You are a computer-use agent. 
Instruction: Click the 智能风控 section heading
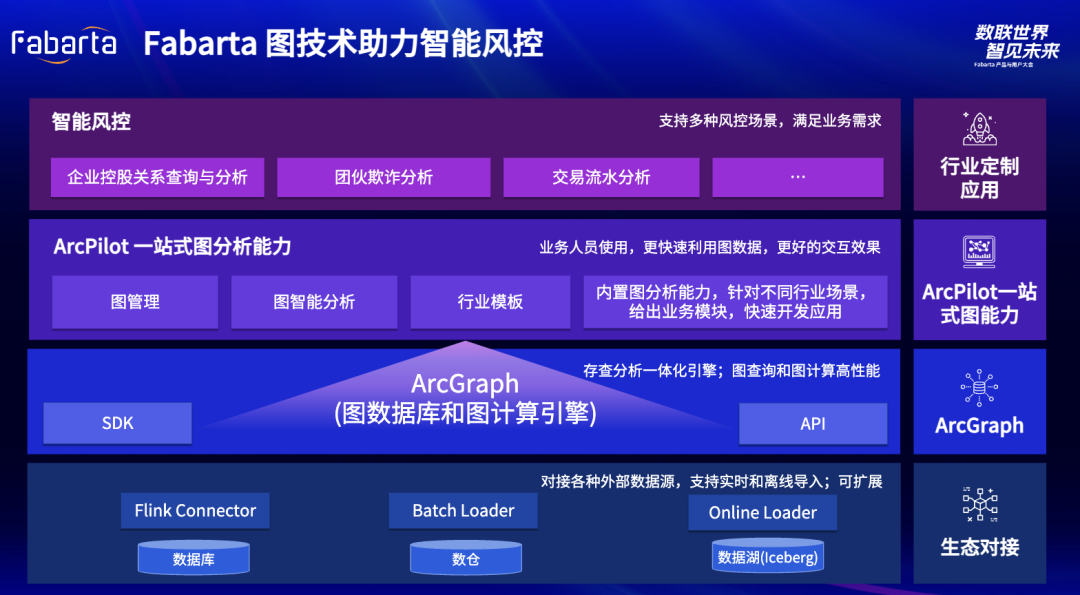coord(91,122)
